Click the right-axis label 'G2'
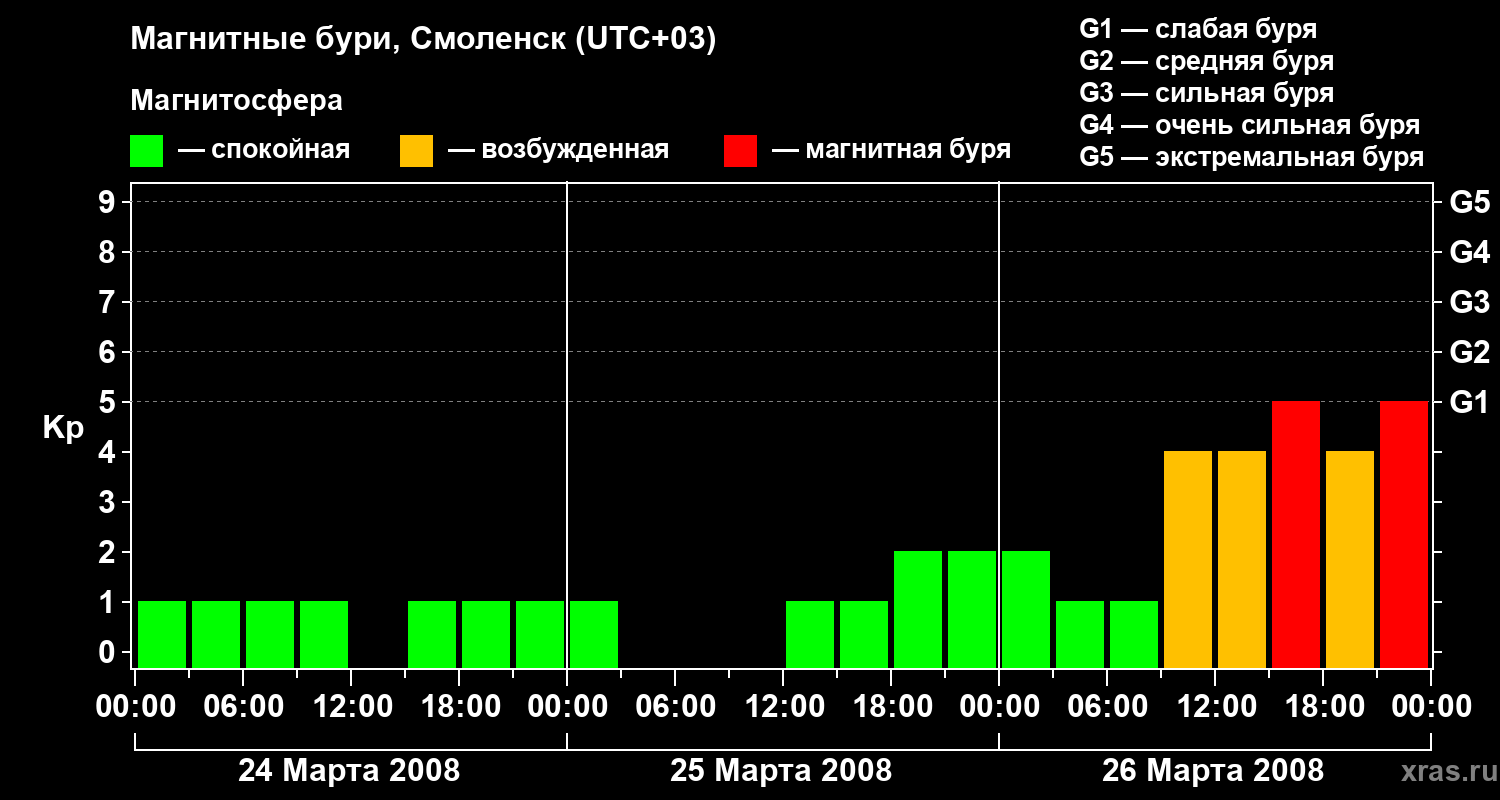 click(1469, 352)
